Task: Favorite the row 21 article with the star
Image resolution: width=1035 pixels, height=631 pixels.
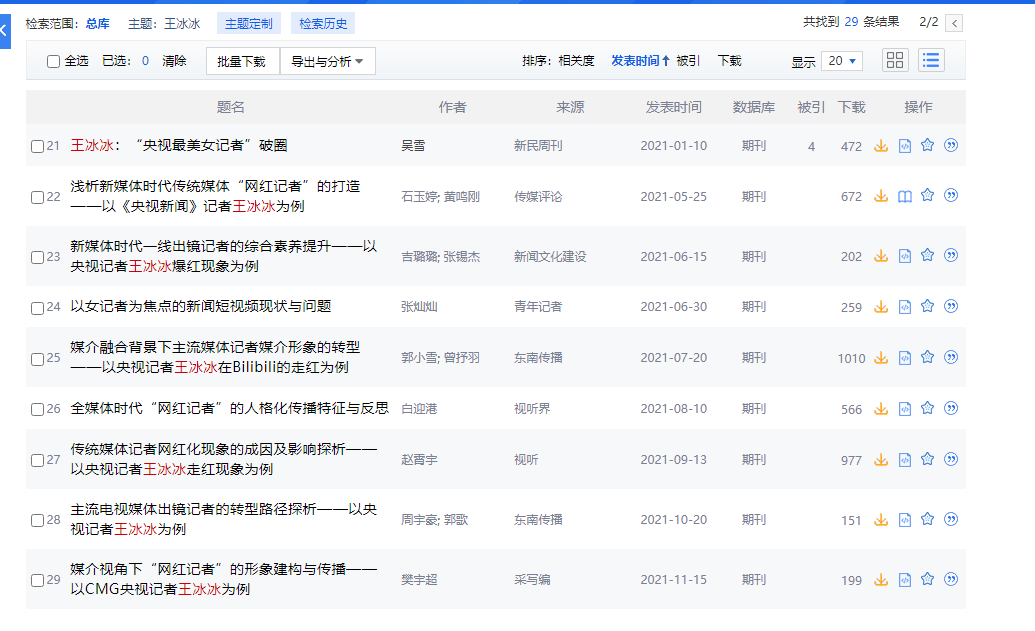Action: (x=927, y=145)
